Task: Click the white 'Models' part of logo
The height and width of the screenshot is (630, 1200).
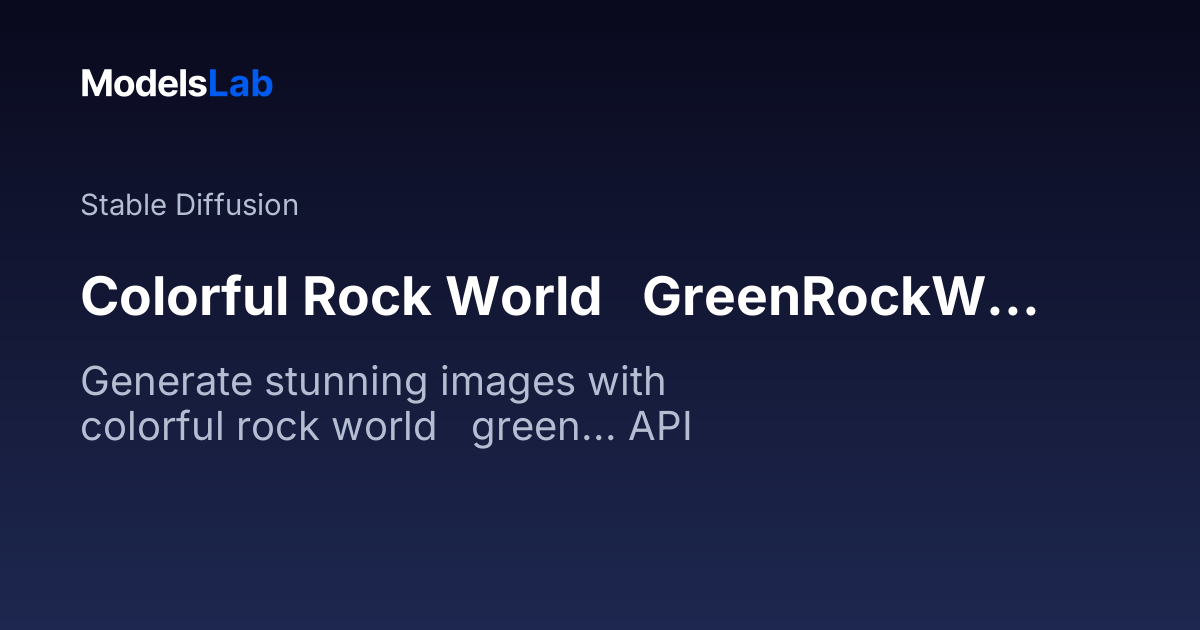Action: pyautogui.click(x=144, y=84)
